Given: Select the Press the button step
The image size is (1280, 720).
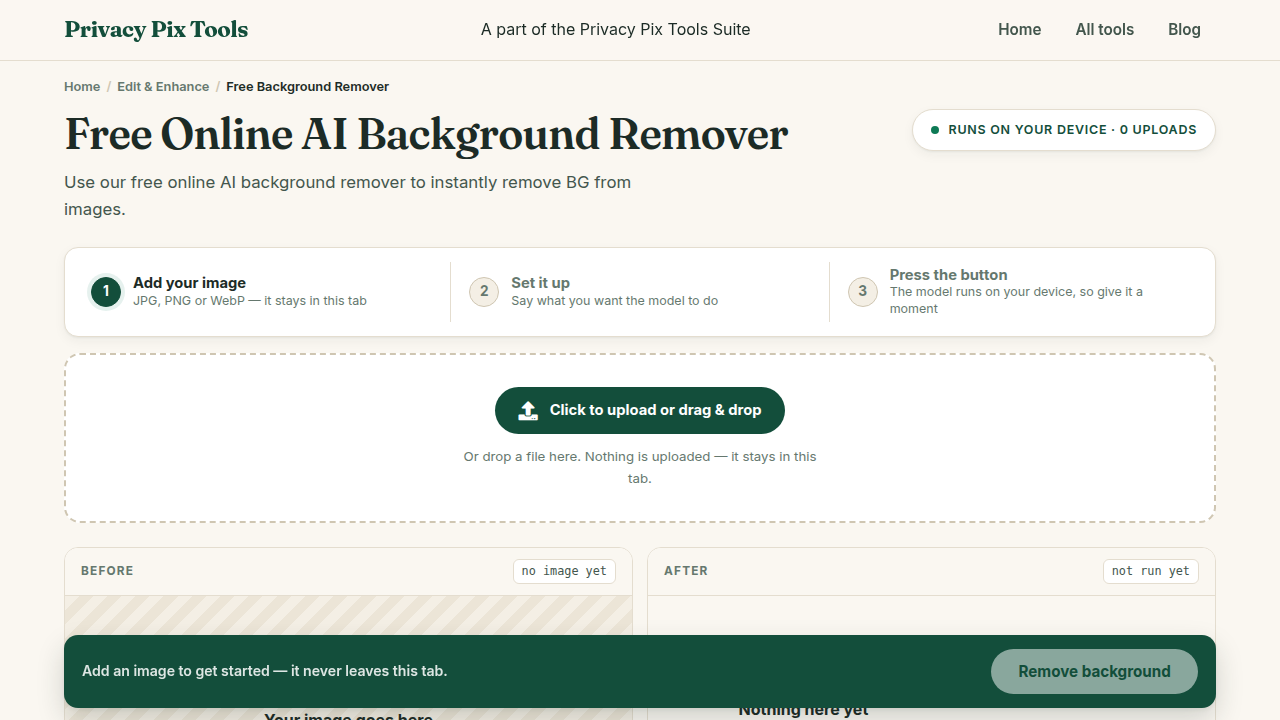Looking at the screenshot, I should pyautogui.click(x=1019, y=292).
